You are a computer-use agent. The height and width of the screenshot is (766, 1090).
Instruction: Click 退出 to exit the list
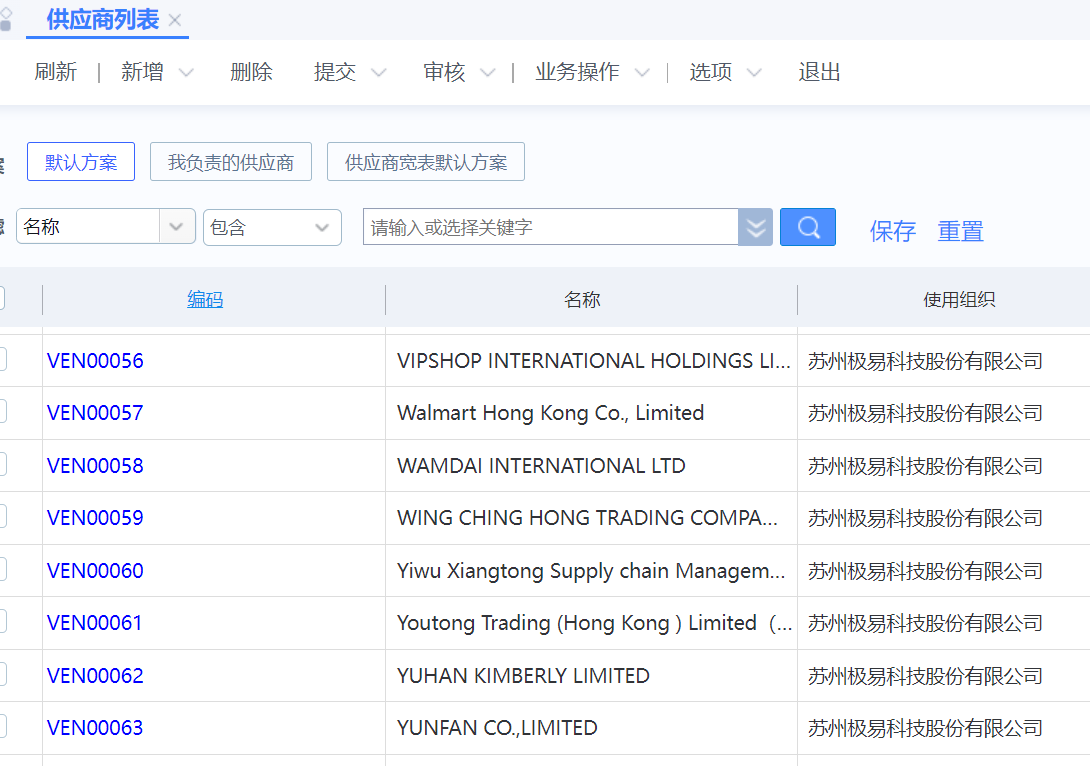[820, 72]
